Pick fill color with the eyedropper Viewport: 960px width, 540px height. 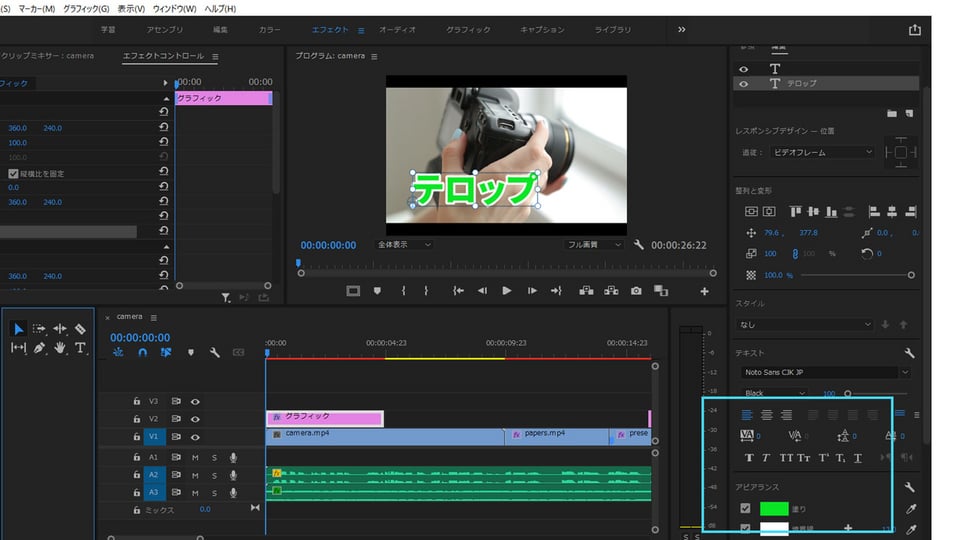click(910, 509)
